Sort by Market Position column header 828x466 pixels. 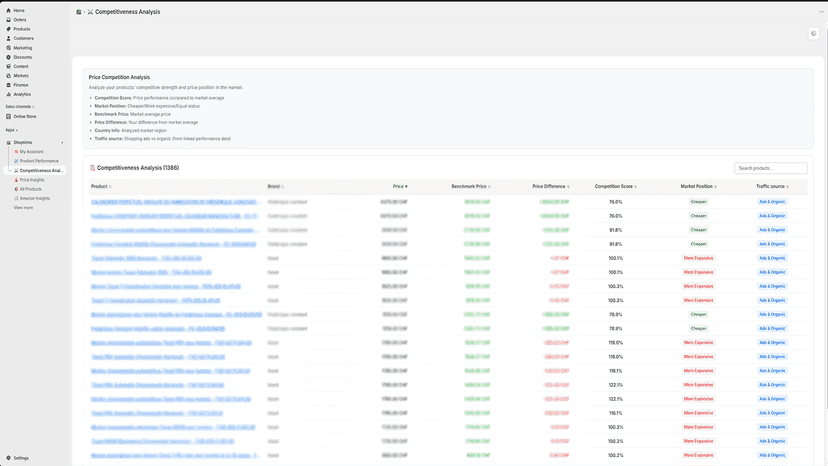[x=698, y=187]
